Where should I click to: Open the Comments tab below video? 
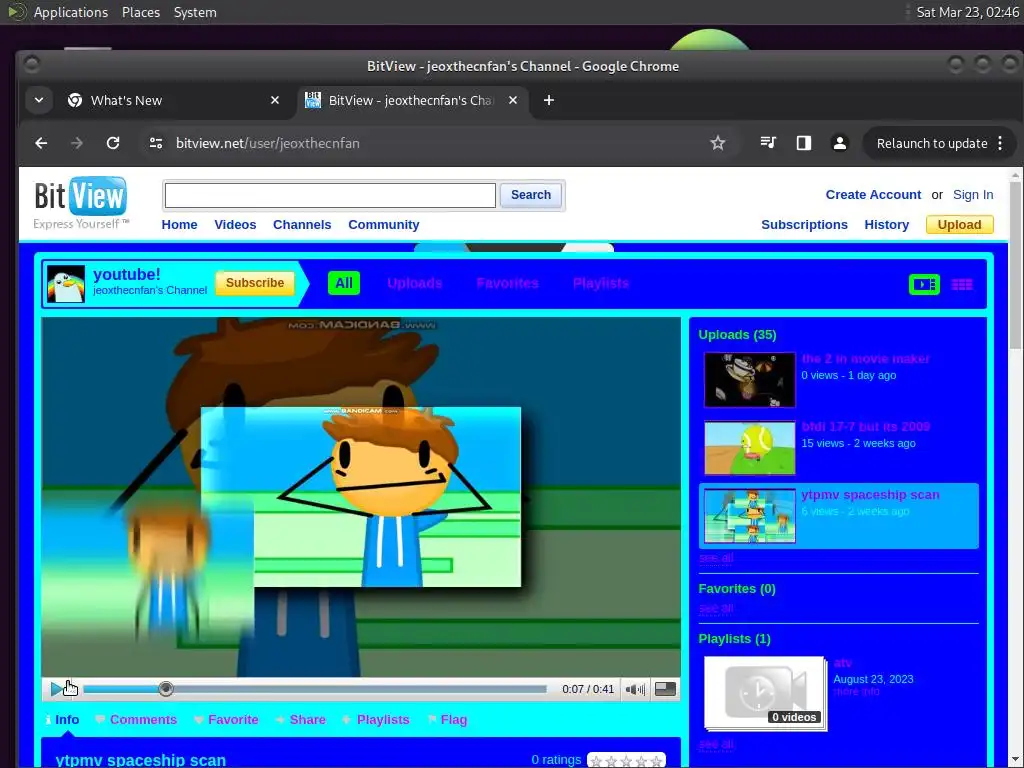tap(136, 720)
